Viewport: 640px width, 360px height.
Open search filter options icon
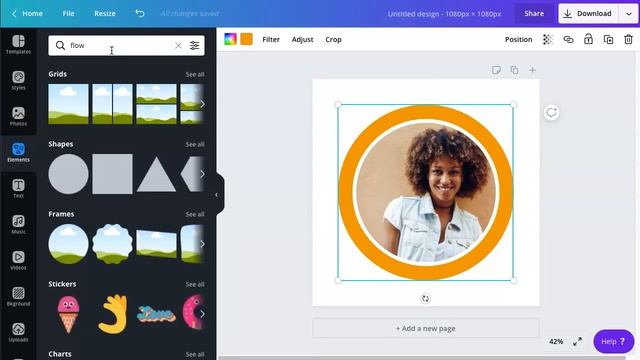tap(194, 45)
